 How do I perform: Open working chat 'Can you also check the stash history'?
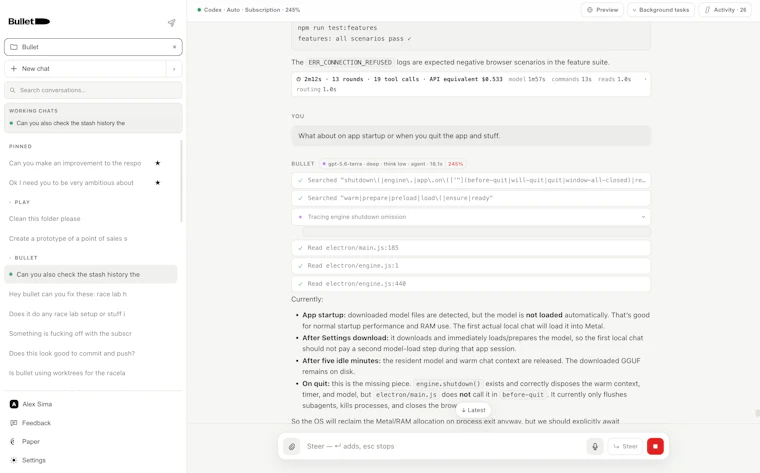tap(93, 123)
